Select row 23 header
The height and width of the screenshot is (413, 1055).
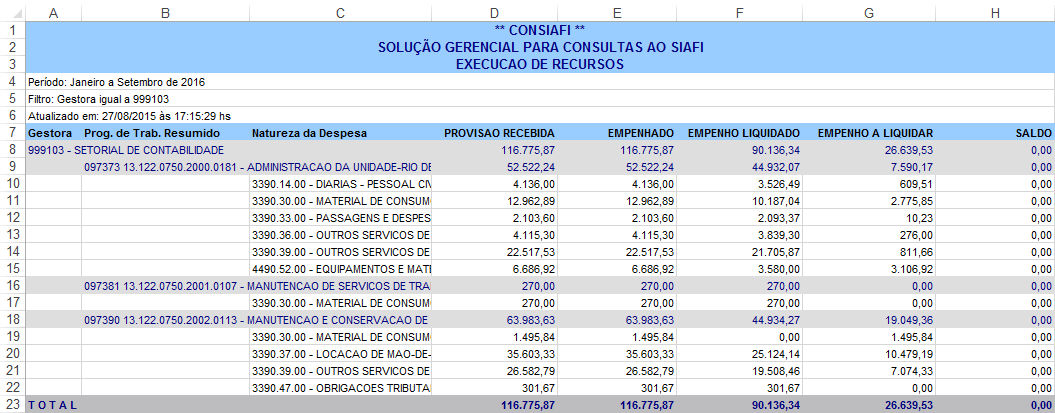point(13,405)
